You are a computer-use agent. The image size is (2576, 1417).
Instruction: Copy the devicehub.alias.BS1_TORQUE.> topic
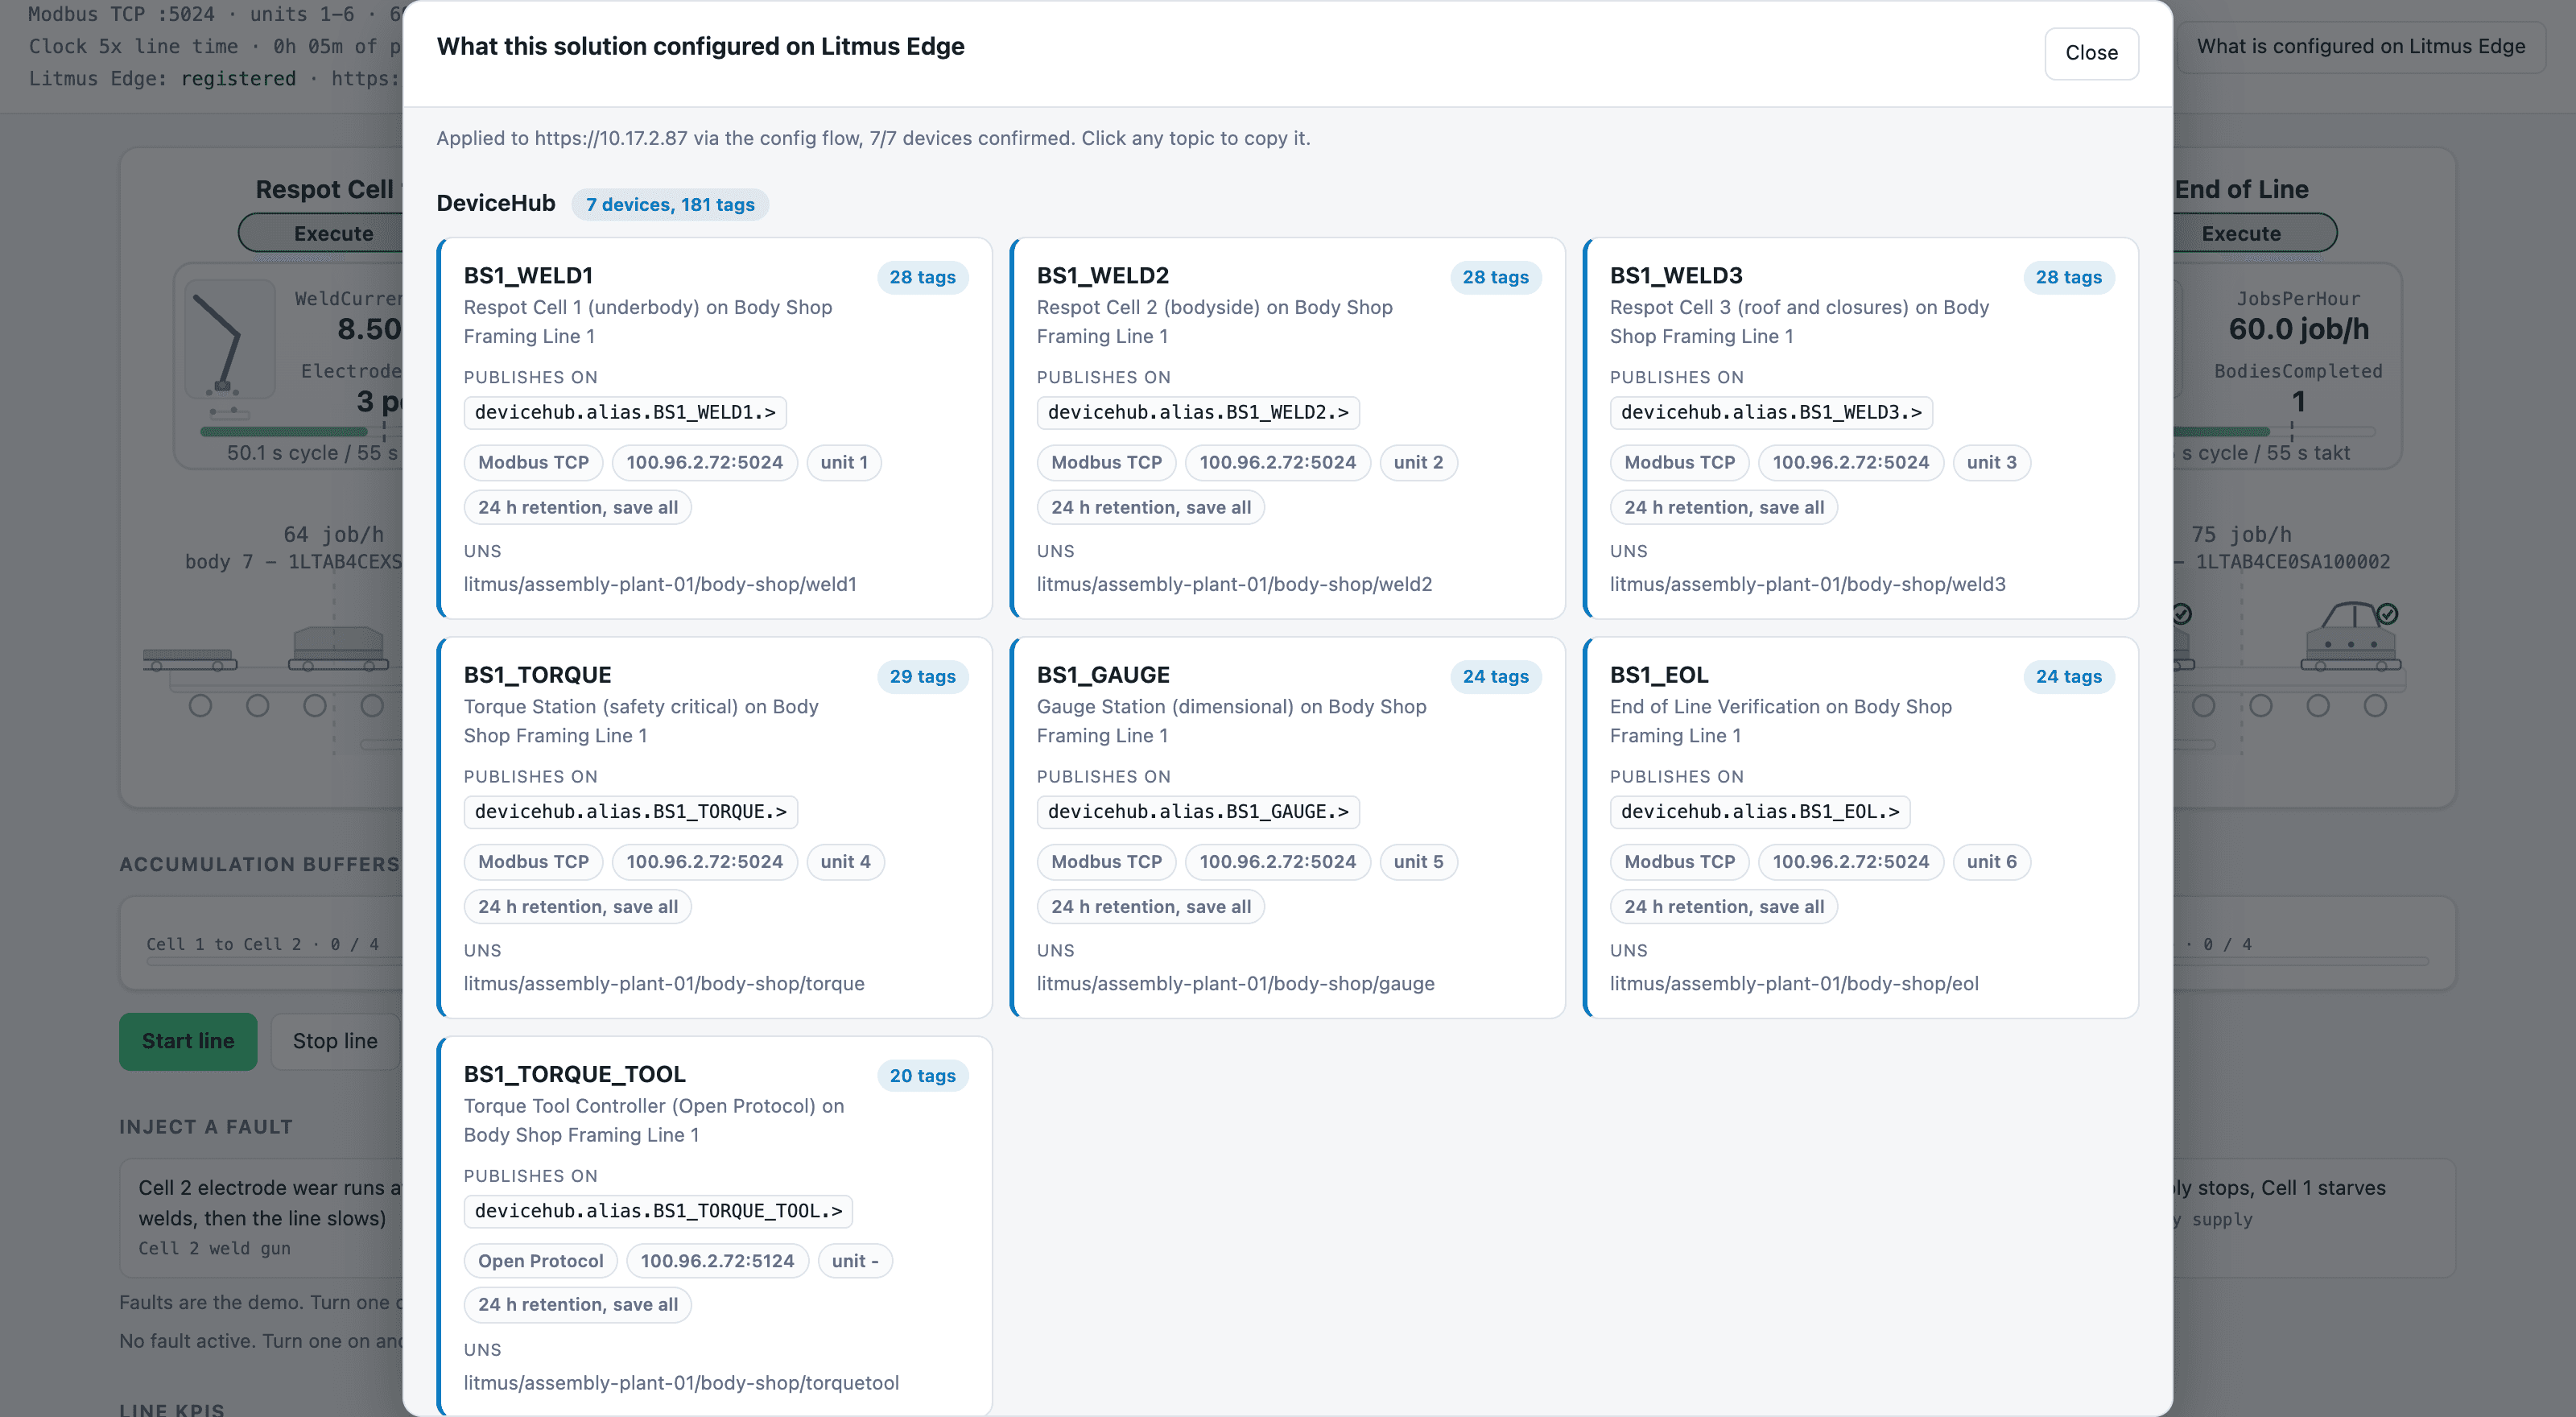pos(631,811)
